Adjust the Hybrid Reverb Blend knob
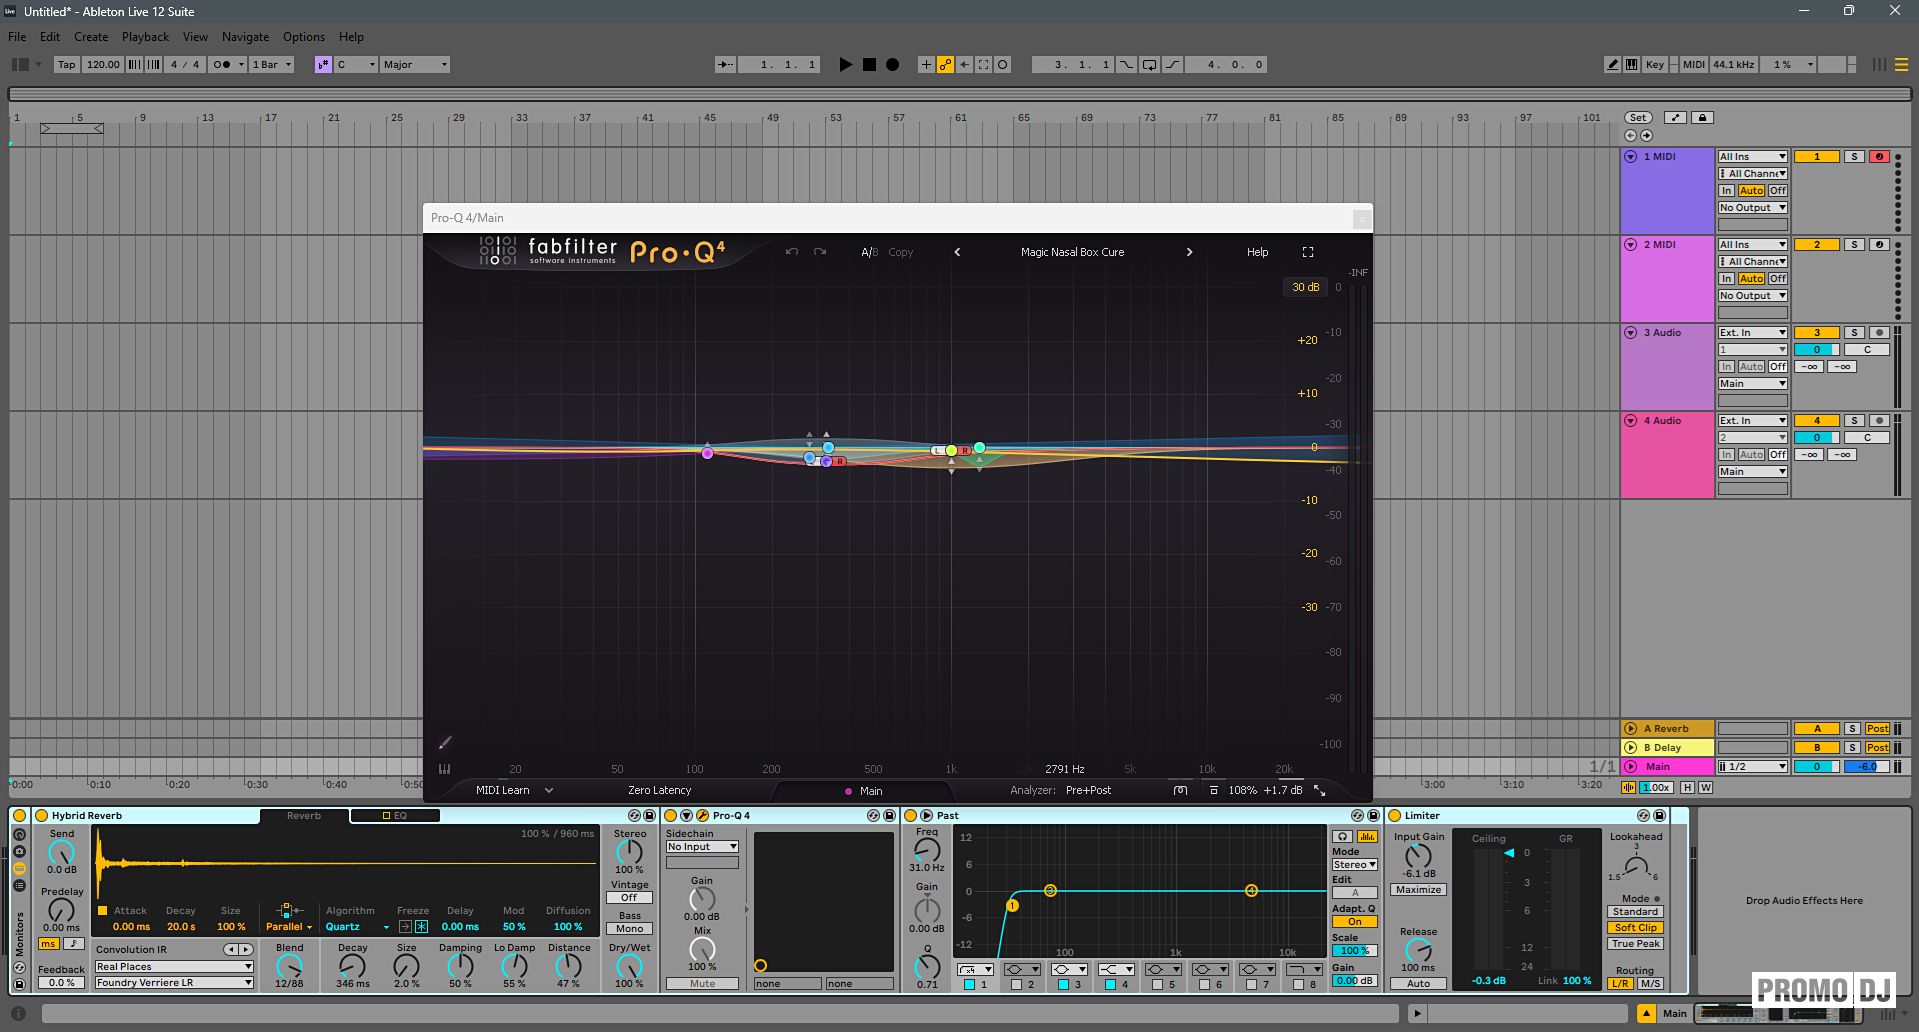 pos(289,966)
